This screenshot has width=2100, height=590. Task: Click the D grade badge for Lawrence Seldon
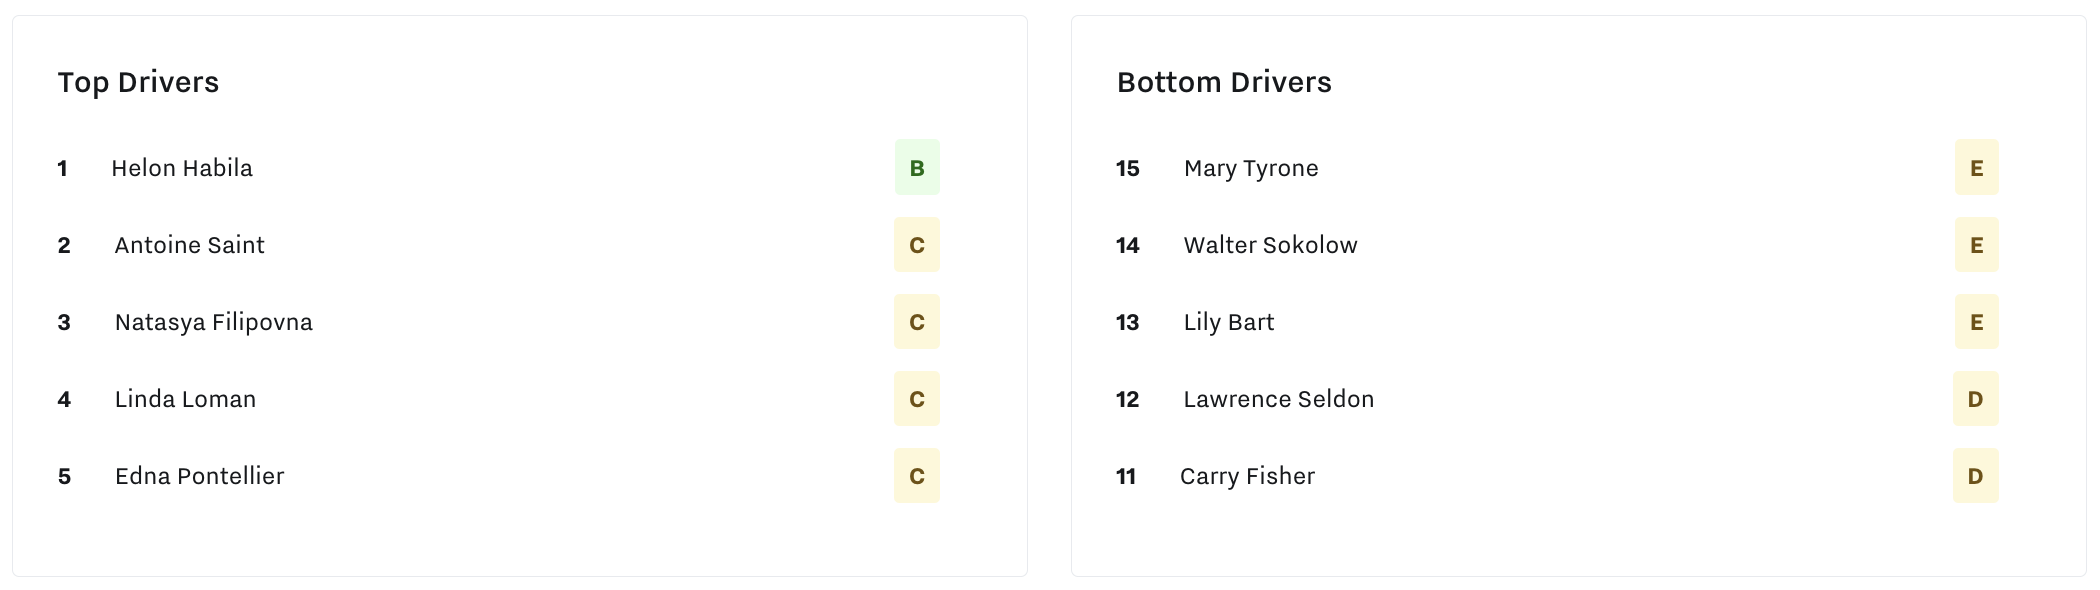tap(1976, 398)
